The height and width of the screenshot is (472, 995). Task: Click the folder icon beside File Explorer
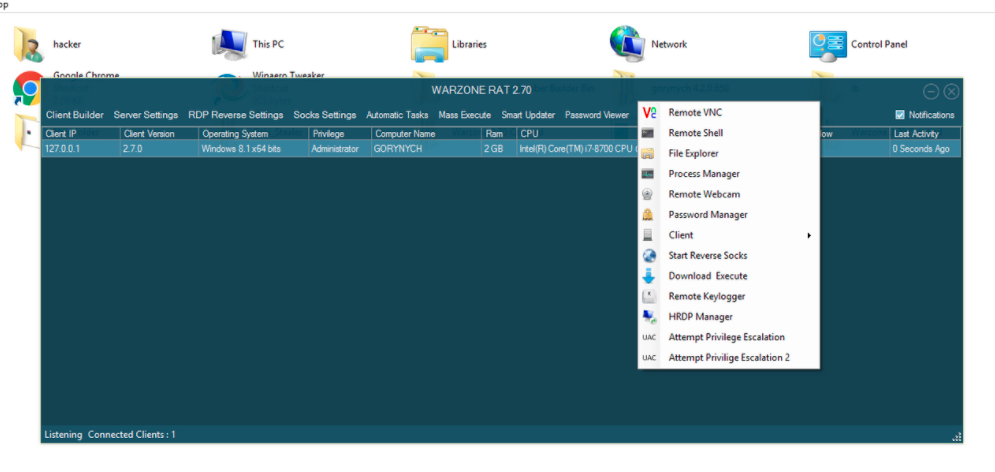pos(648,154)
